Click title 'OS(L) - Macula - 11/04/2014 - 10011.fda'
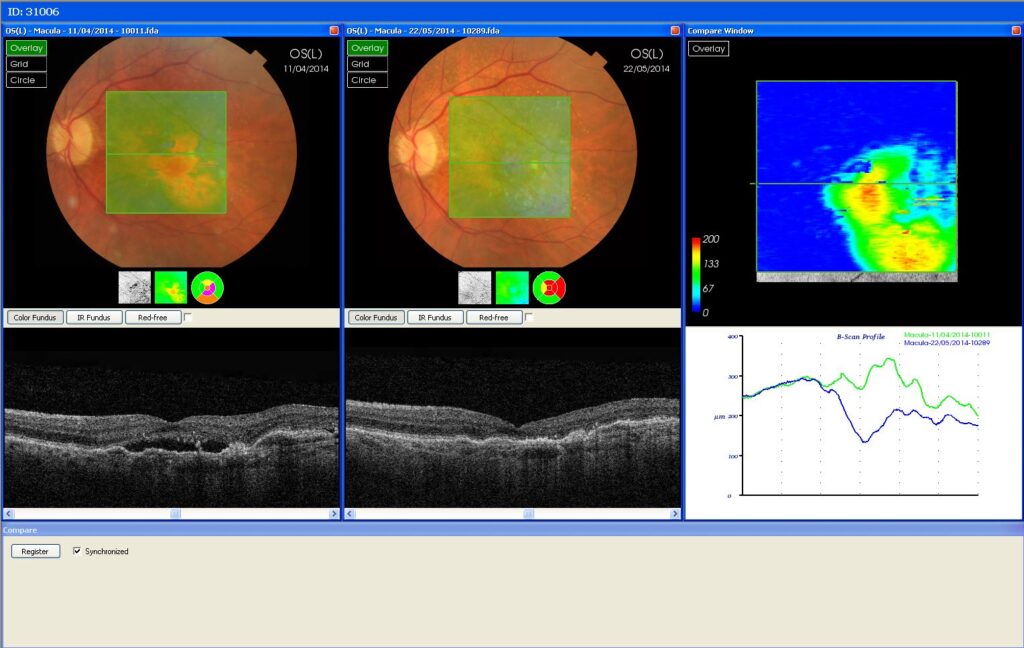 point(82,31)
